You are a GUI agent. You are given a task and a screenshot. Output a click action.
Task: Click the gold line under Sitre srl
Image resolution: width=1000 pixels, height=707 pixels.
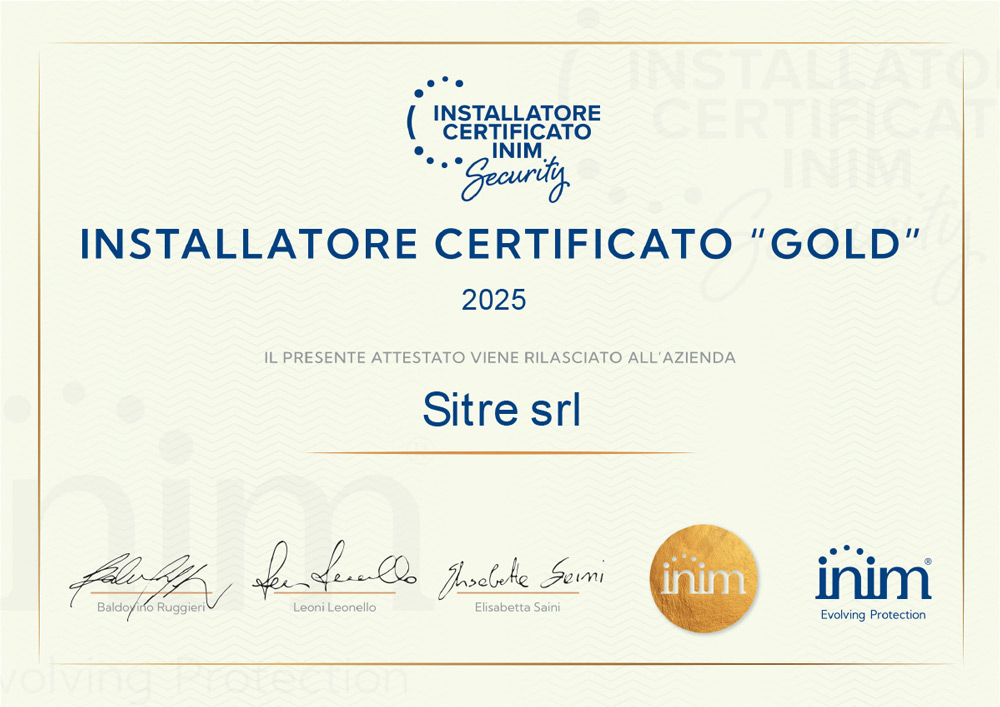500,453
